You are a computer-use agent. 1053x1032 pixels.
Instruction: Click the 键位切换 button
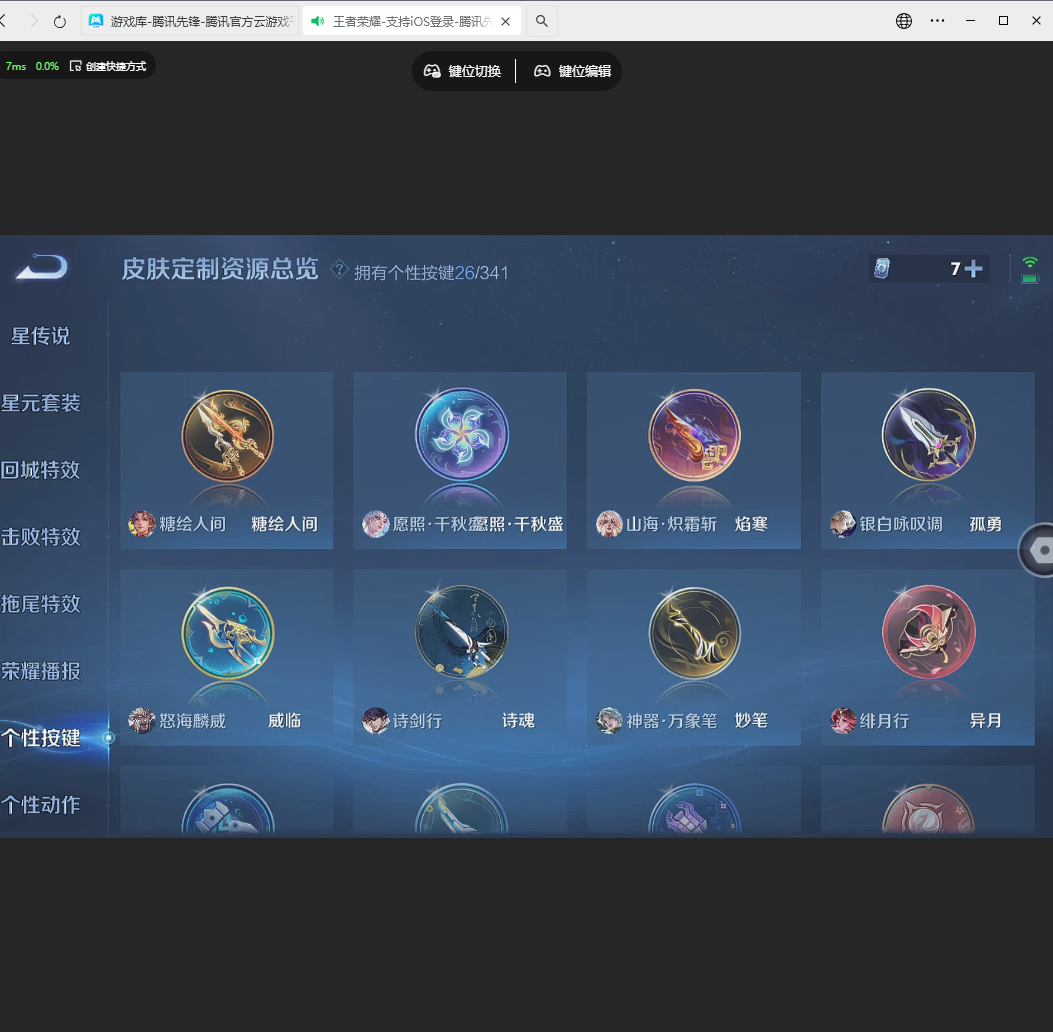[463, 71]
